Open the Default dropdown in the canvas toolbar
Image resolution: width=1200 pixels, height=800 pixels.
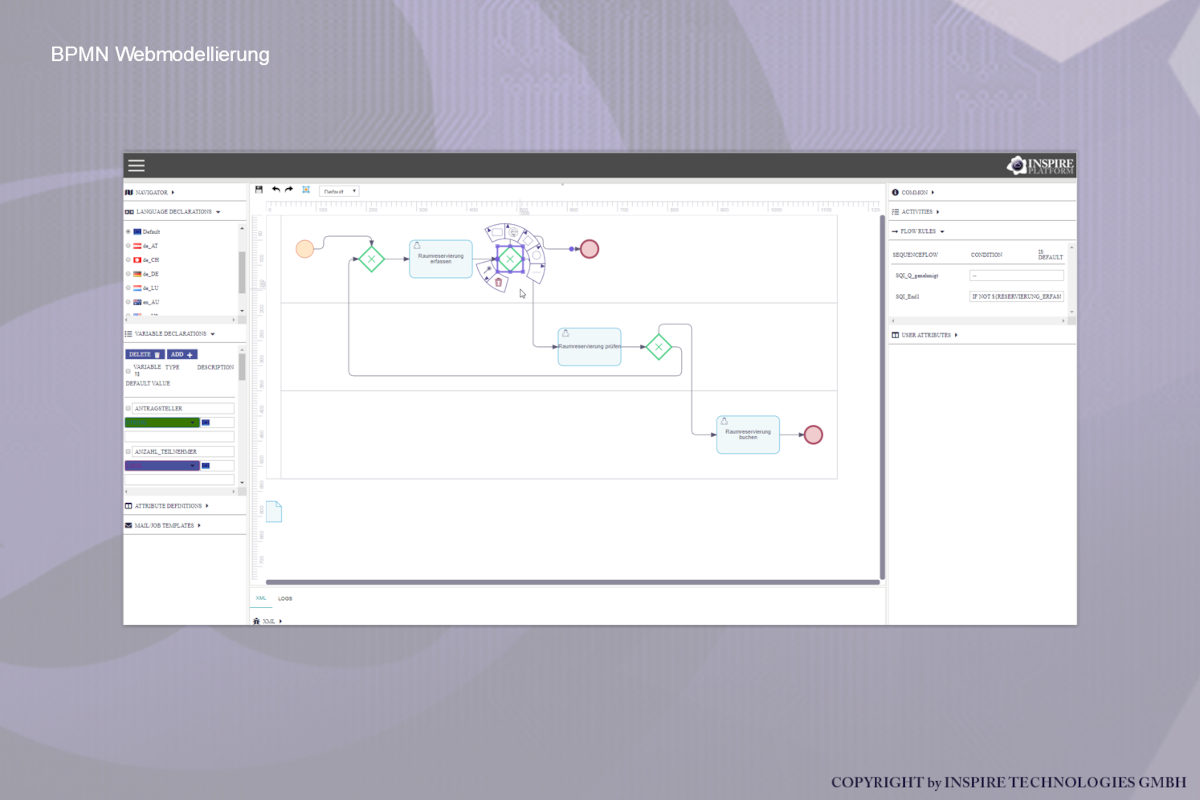tap(339, 190)
